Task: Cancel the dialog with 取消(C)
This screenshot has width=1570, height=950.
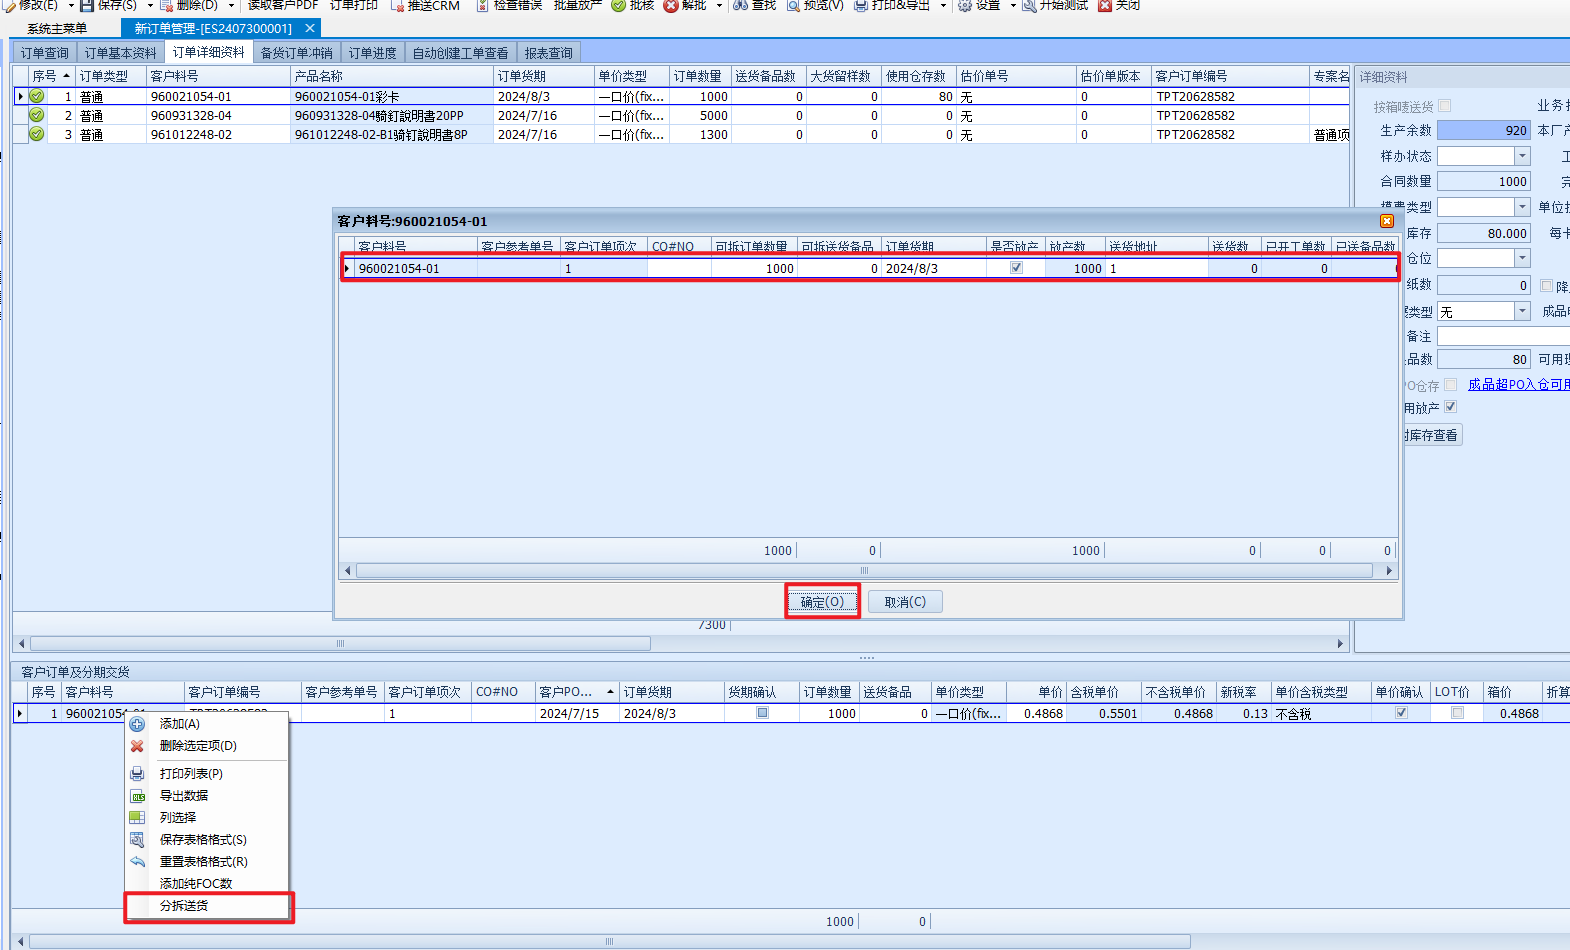Action: (x=905, y=602)
